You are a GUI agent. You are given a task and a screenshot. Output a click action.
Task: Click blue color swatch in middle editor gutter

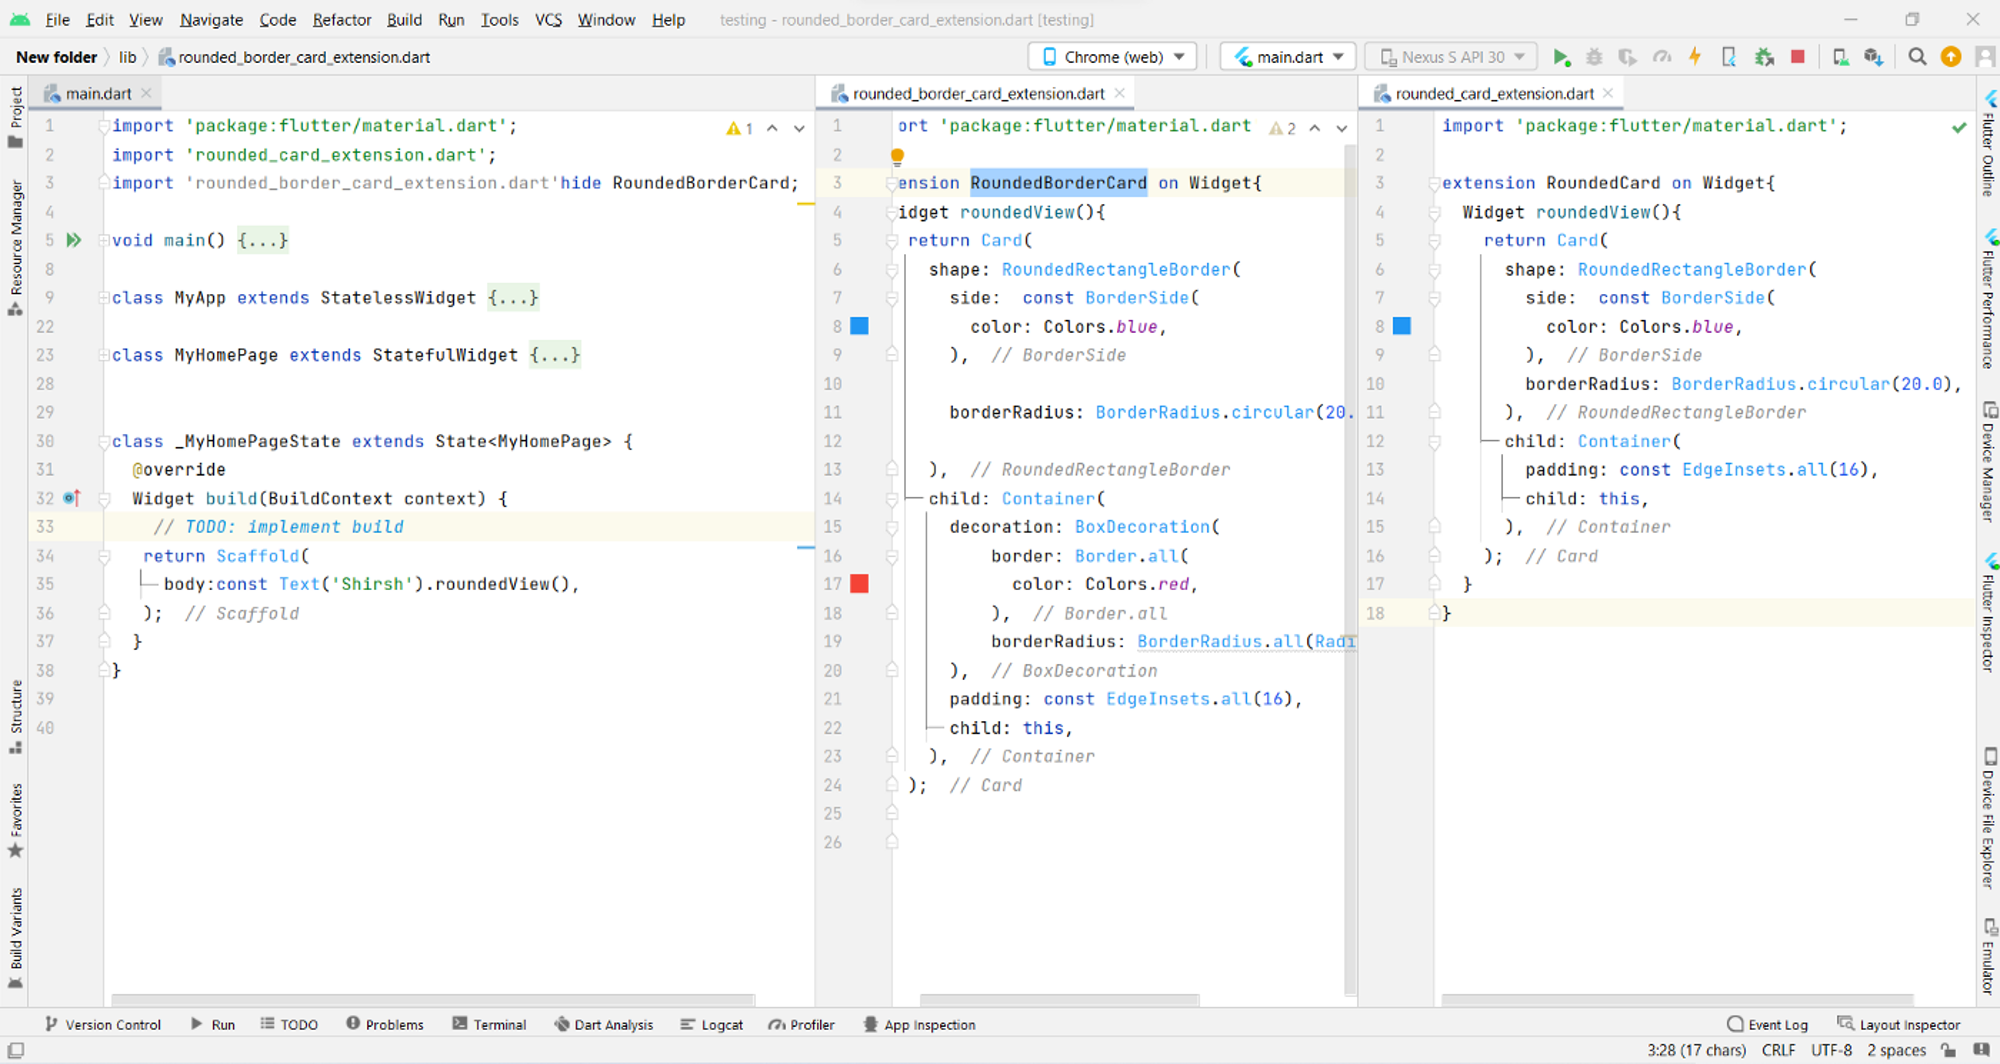click(859, 326)
